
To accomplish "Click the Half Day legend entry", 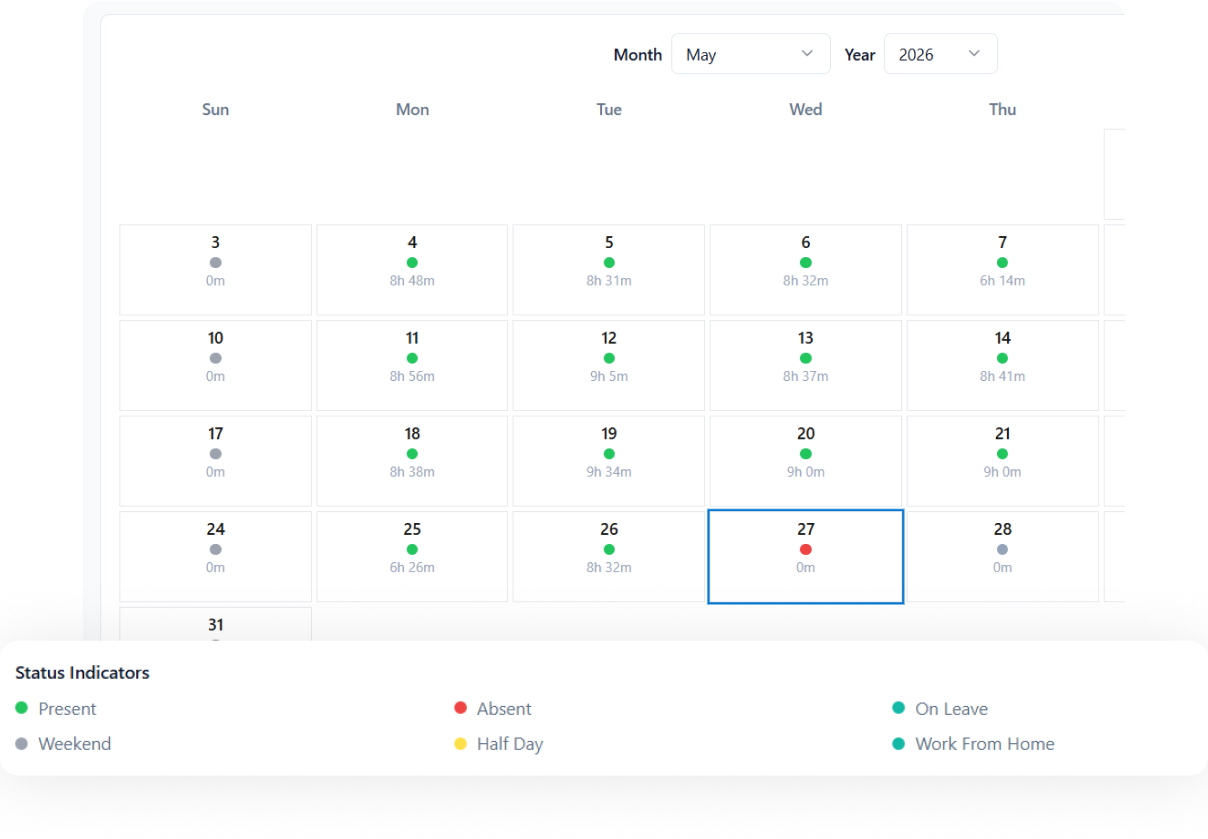I will pyautogui.click(x=498, y=743).
